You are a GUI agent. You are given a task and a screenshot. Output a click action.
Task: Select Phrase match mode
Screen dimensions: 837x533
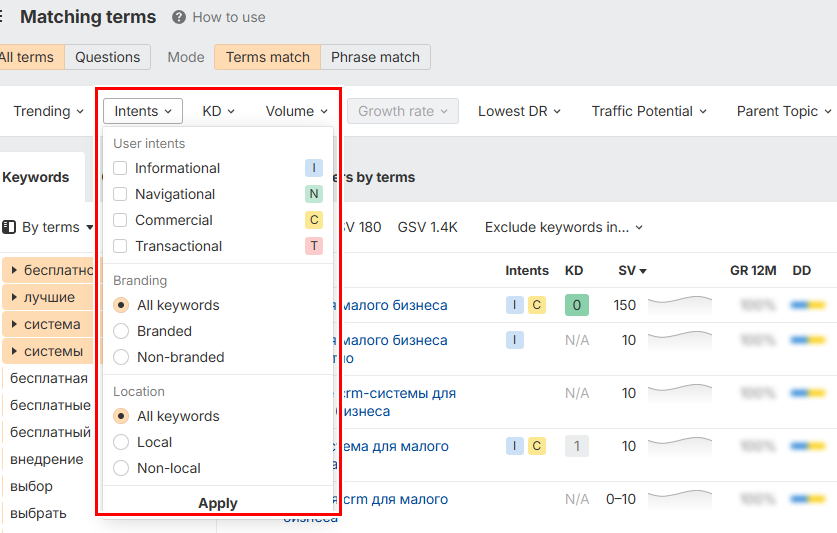point(375,57)
